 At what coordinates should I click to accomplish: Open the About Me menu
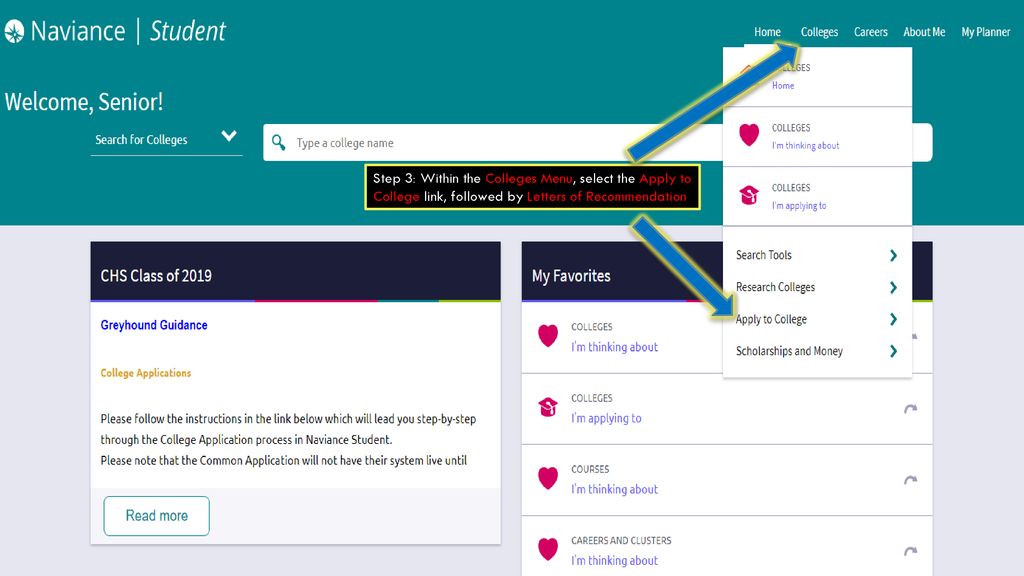click(924, 32)
